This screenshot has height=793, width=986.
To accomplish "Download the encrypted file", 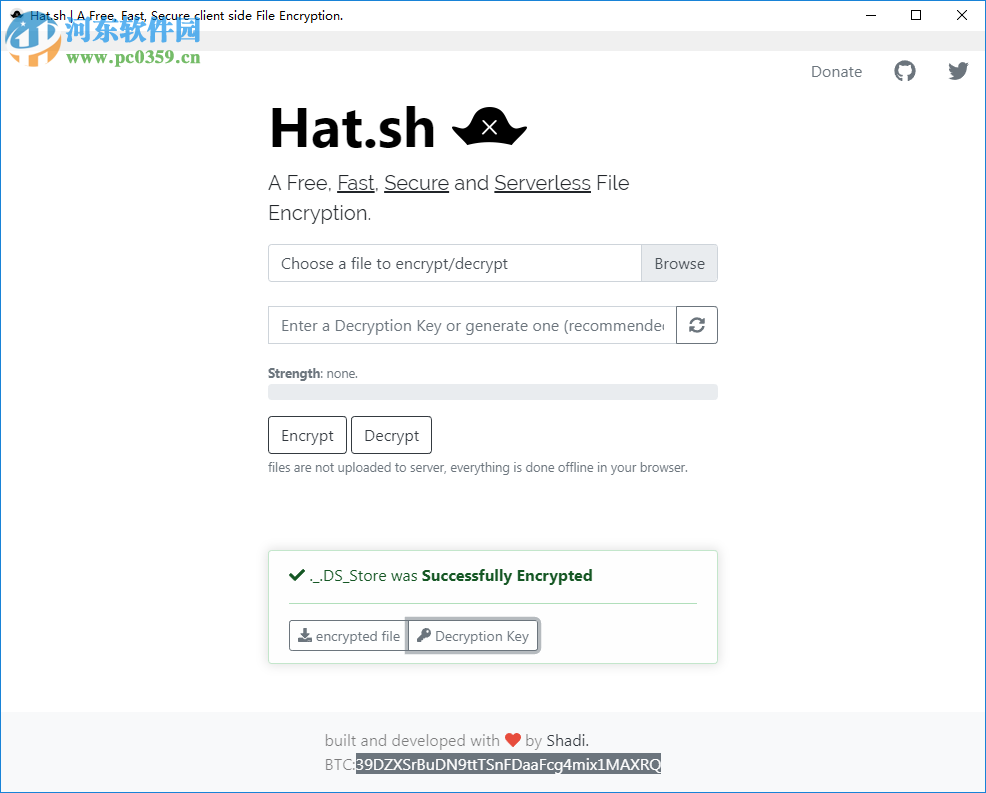I will [x=348, y=635].
